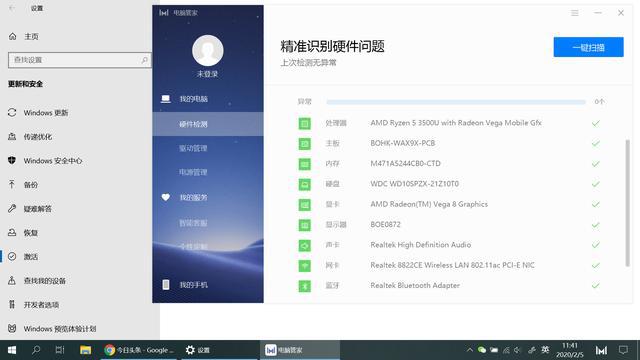
Task: Click the 查找设置 search field
Action: point(80,60)
